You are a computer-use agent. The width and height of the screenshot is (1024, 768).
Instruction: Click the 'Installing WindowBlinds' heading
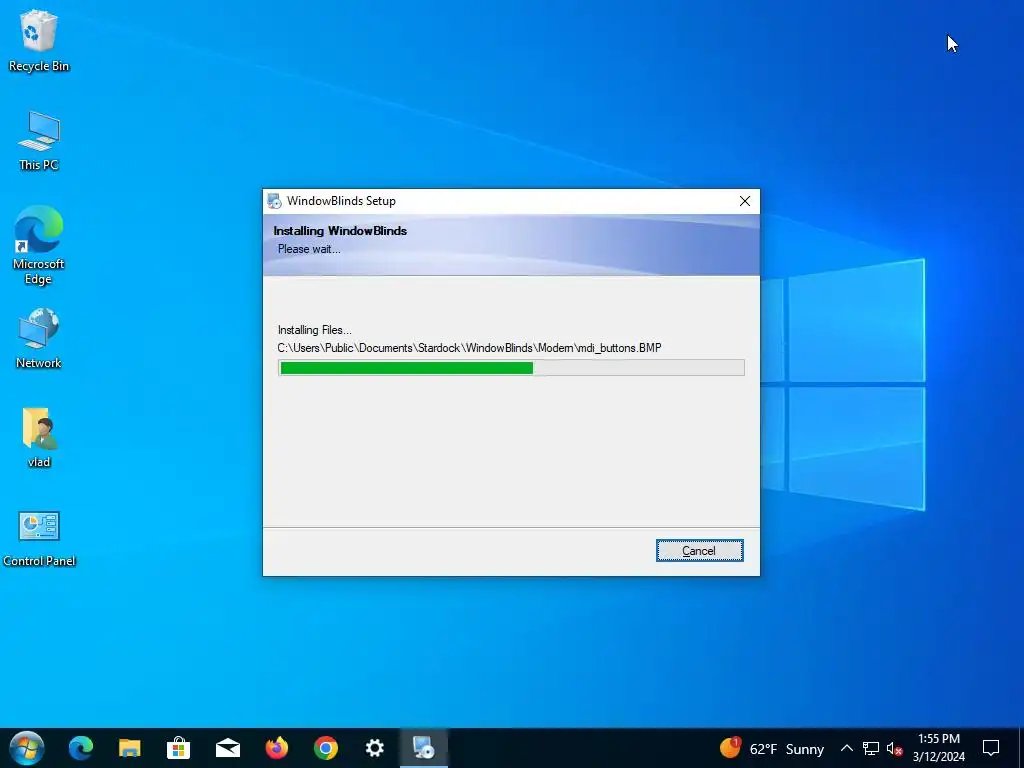click(x=340, y=231)
